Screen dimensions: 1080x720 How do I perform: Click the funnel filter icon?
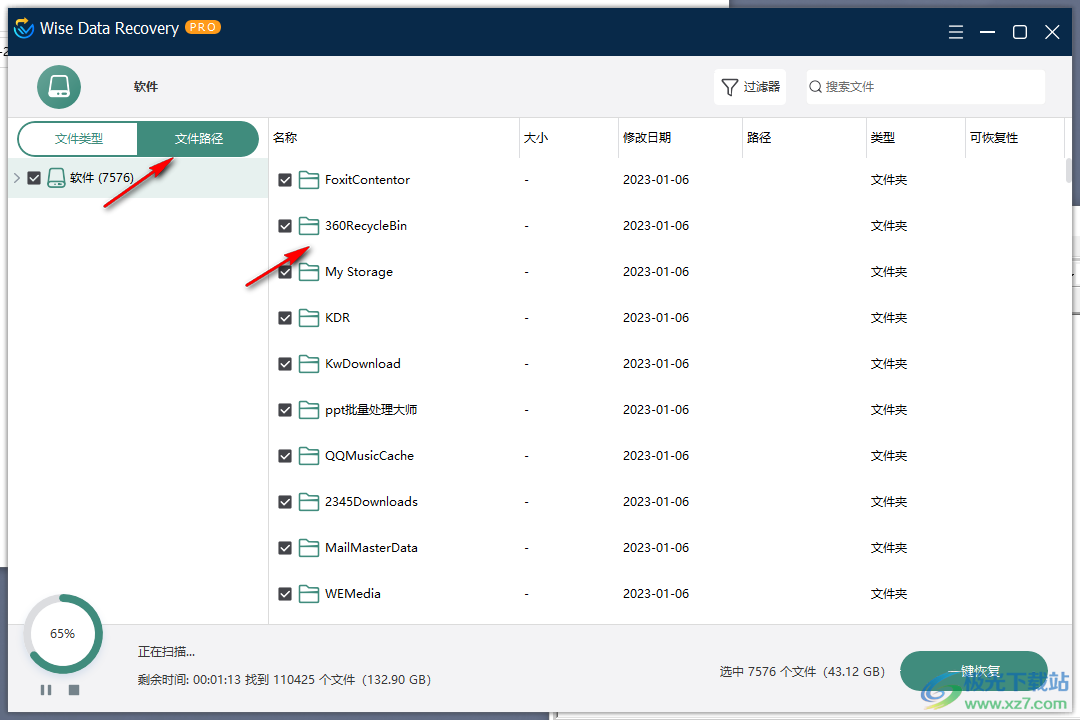point(729,87)
